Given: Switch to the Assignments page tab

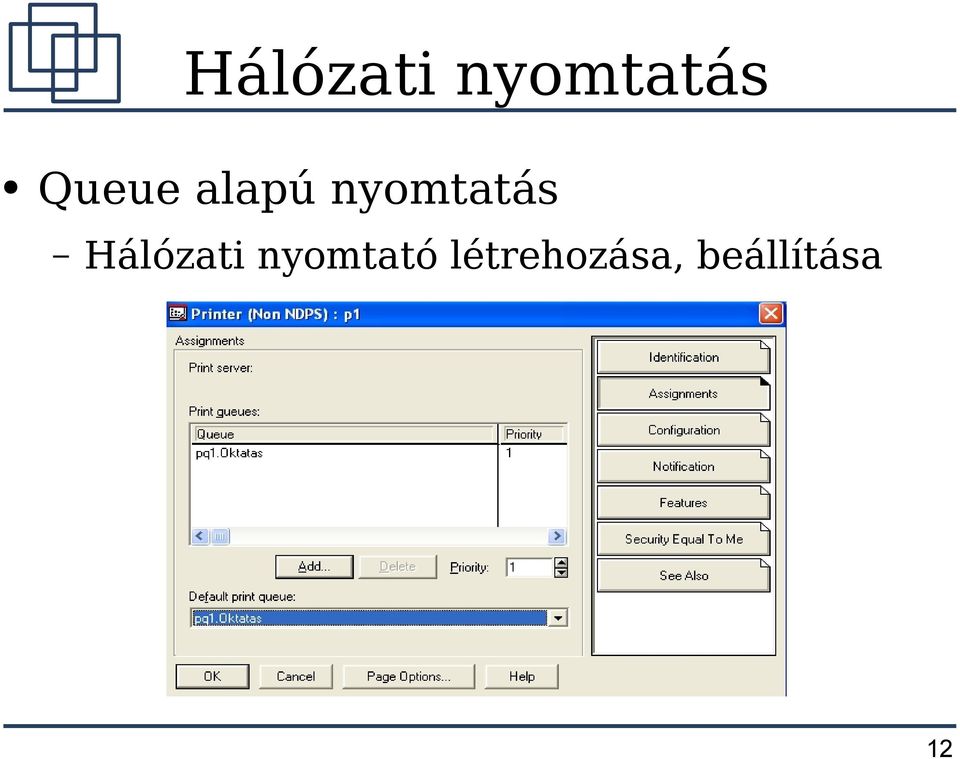Looking at the screenshot, I should click(683, 394).
